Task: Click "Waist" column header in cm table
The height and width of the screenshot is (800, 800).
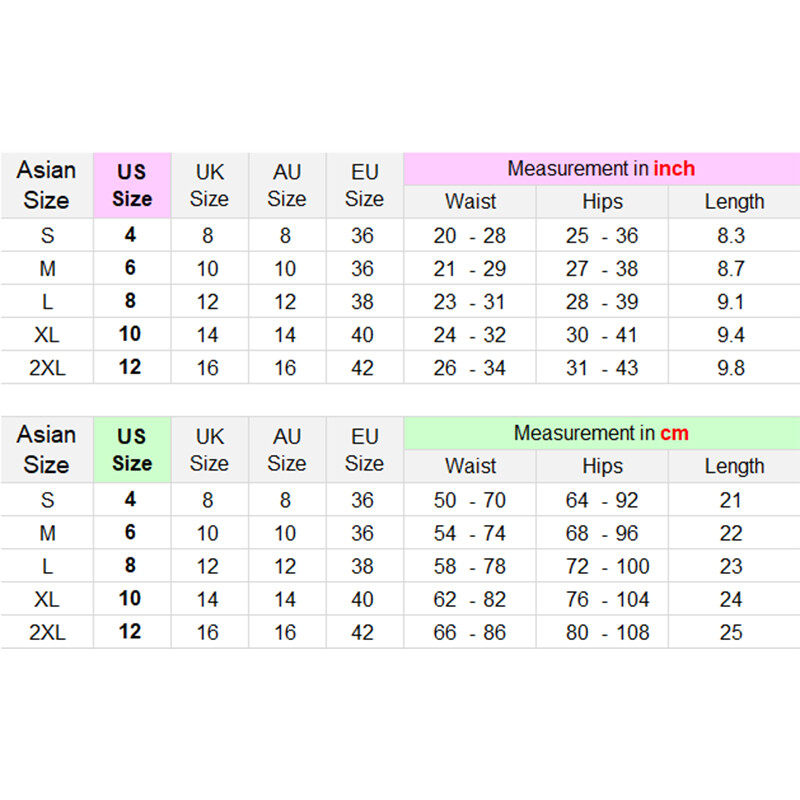Action: [470, 466]
